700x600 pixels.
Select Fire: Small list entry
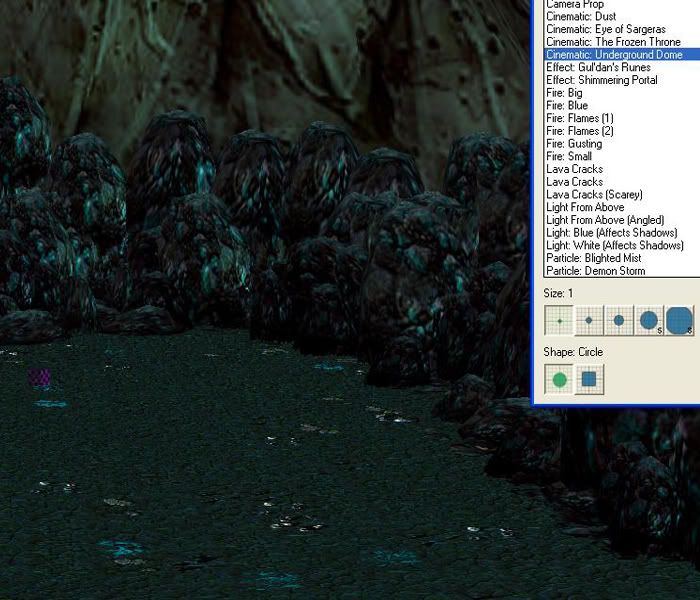[569, 156]
